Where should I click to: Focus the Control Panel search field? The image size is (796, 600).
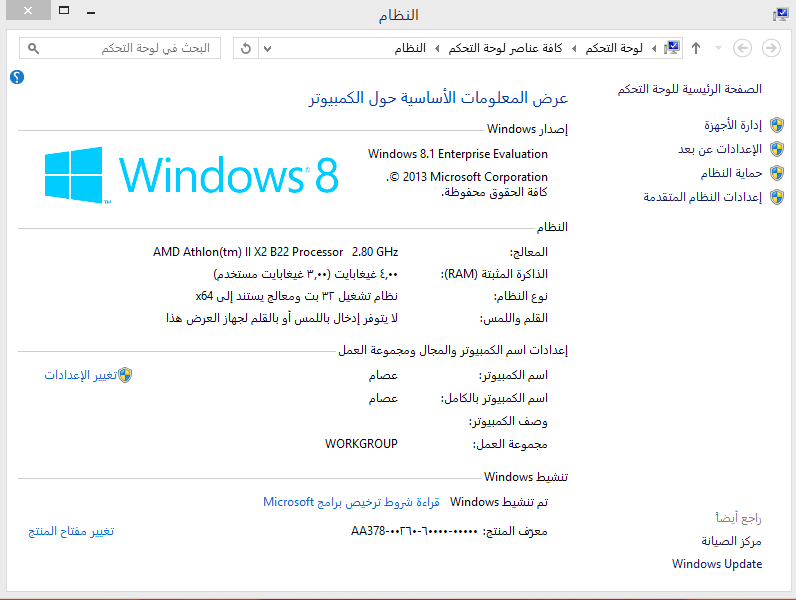tap(120, 48)
